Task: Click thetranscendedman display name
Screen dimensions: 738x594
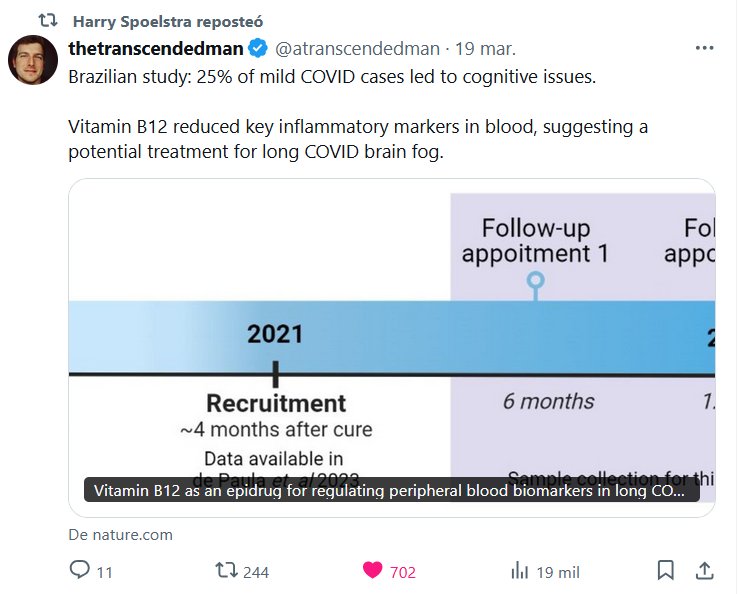Action: (x=155, y=48)
